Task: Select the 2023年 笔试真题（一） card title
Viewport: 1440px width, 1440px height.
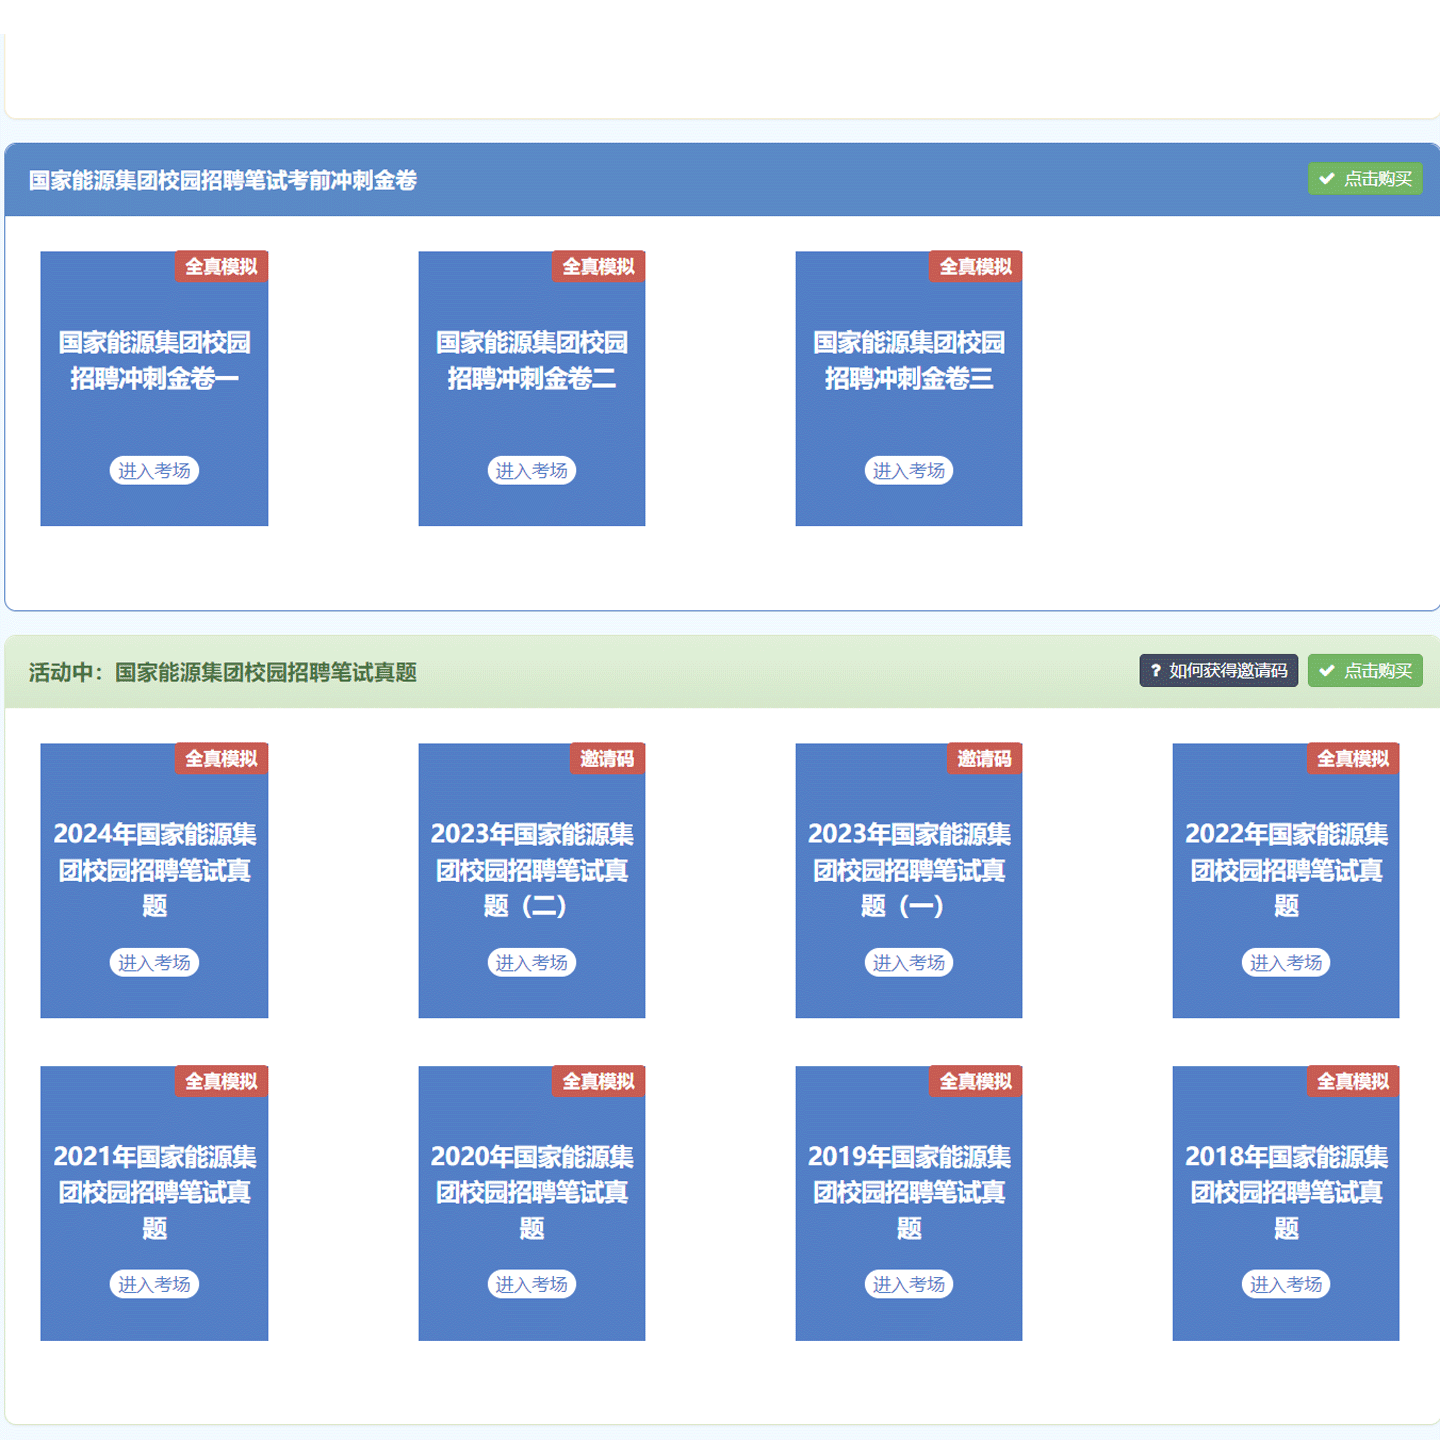Action: [909, 870]
